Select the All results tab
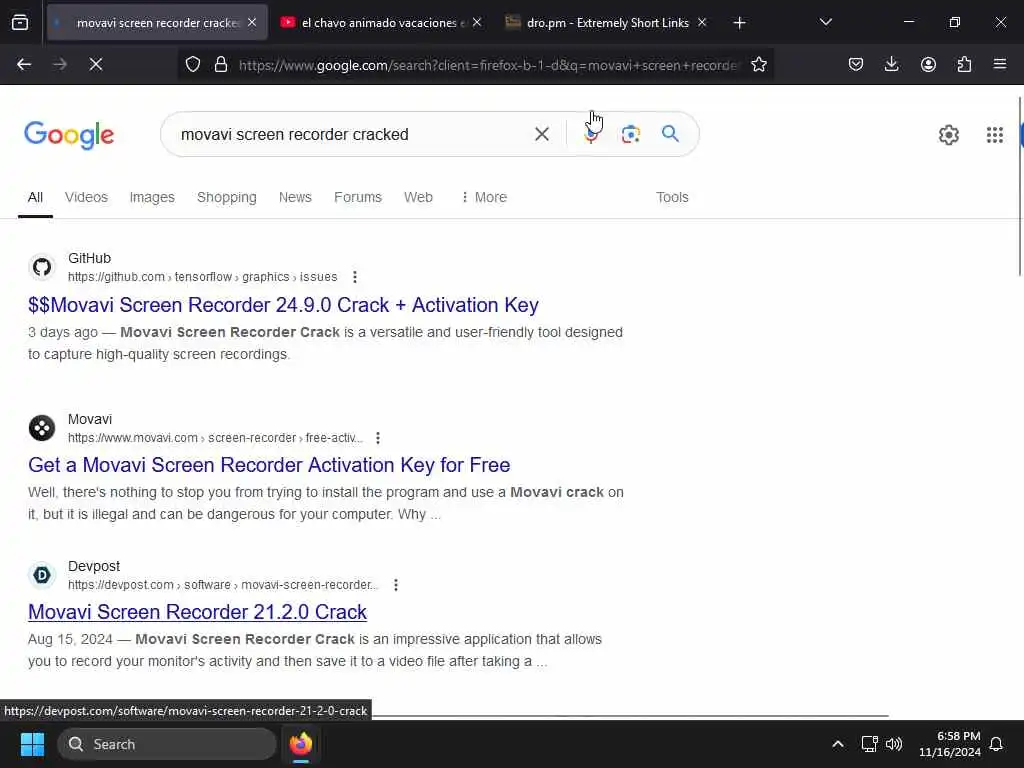This screenshot has width=1024, height=768. [35, 197]
